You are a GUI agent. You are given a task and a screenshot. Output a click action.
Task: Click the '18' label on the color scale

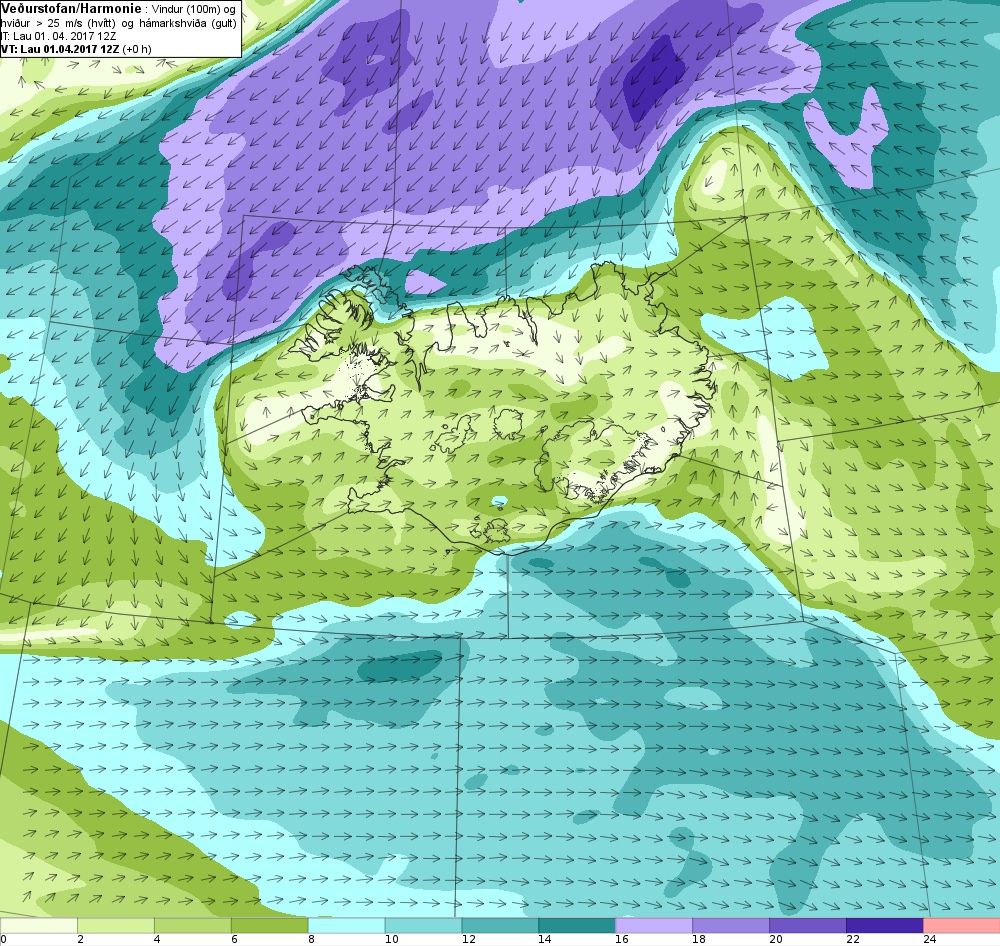[x=699, y=939]
